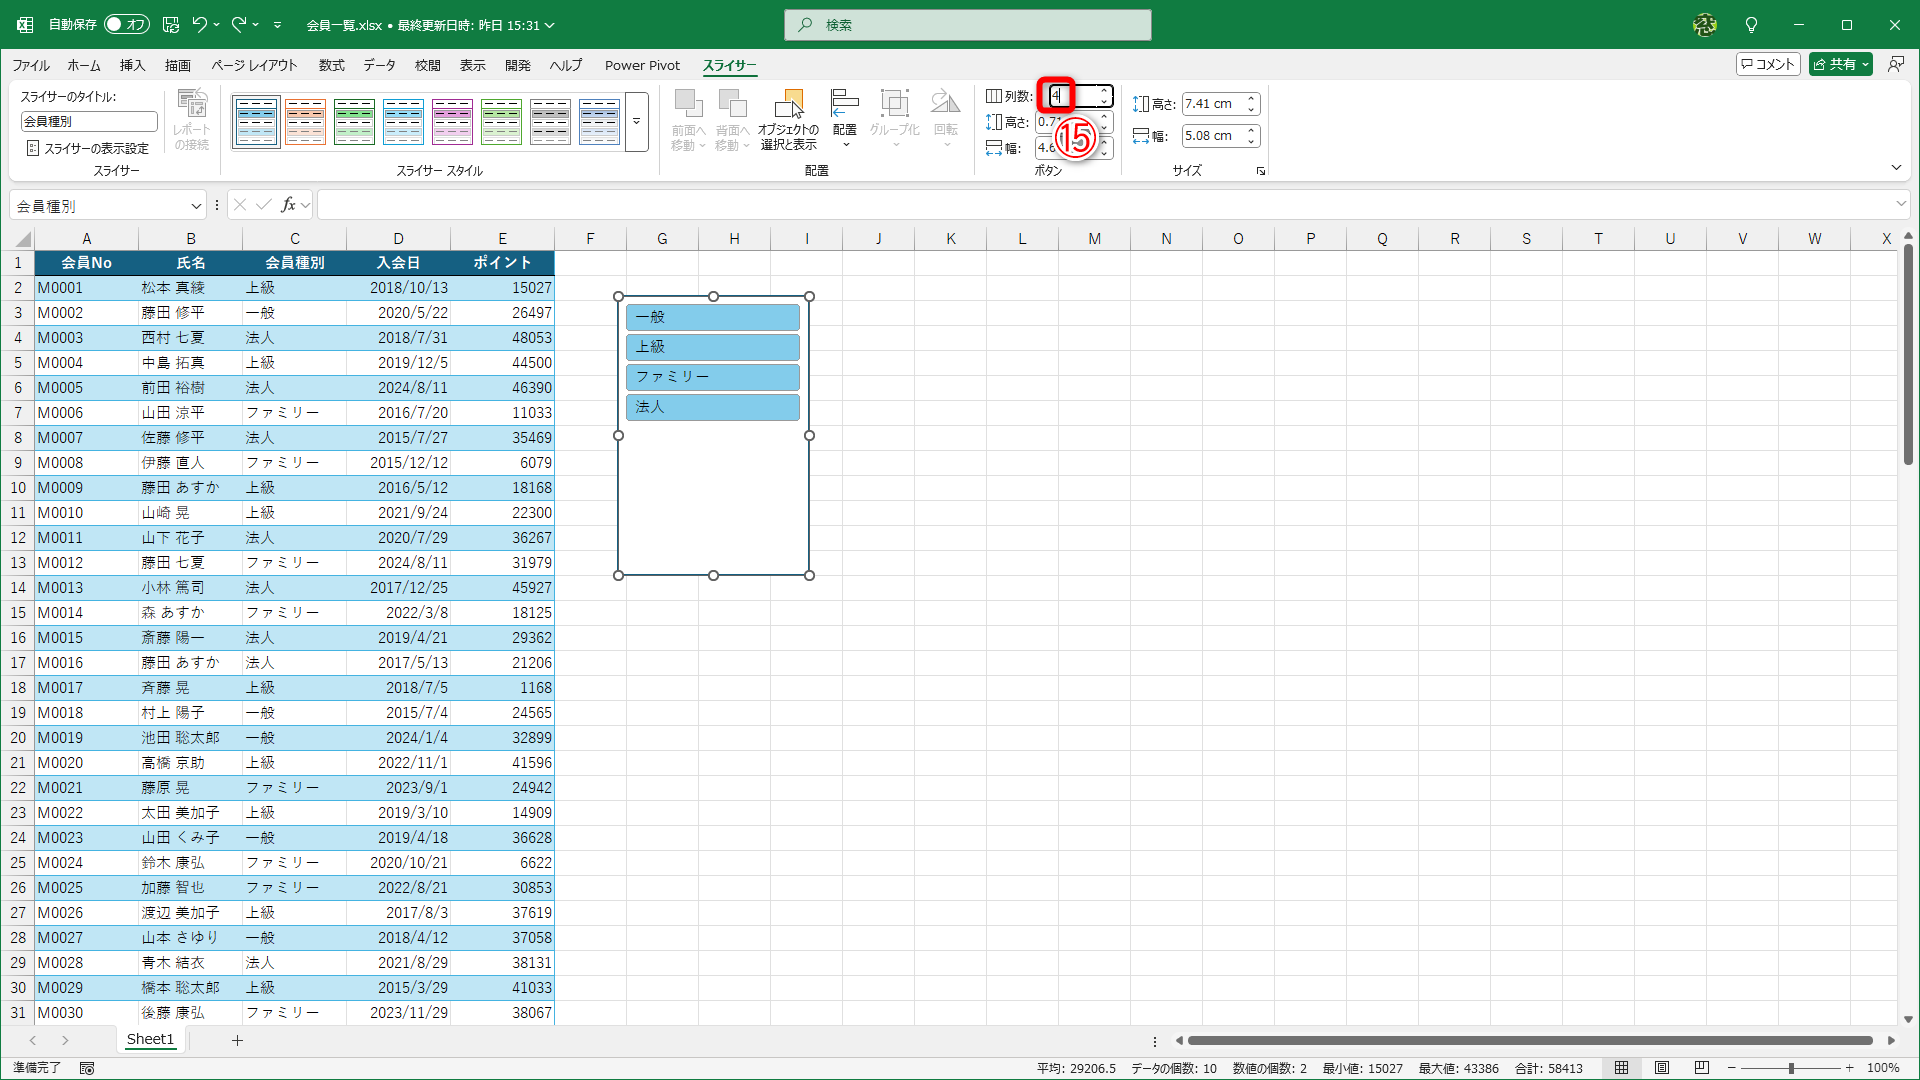The image size is (1920, 1080).
Task: Click the zoom slider in status bar
Action: (x=1791, y=1068)
